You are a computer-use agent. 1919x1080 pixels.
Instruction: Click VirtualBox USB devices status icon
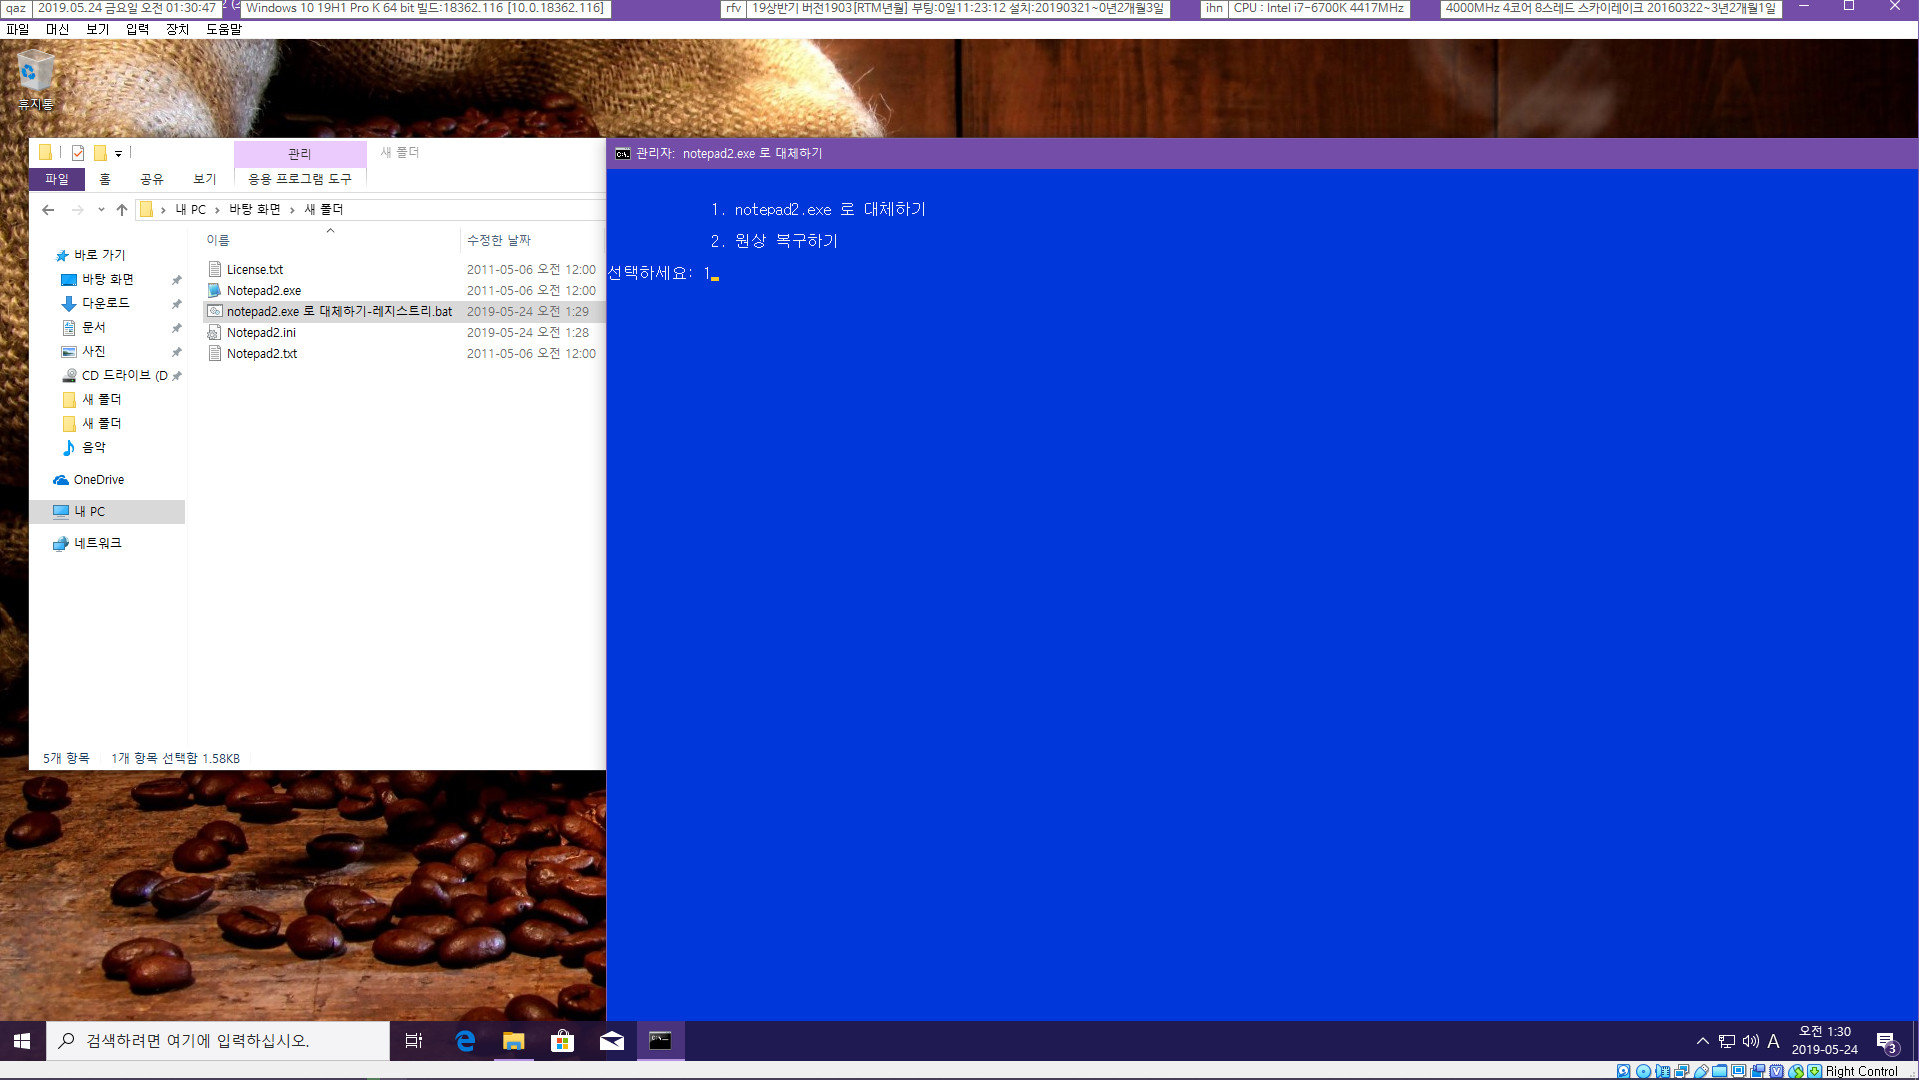click(x=1701, y=1071)
